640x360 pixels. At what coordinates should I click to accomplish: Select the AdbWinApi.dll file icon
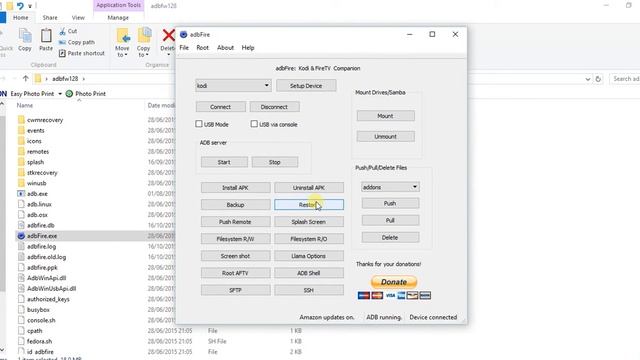(21, 278)
